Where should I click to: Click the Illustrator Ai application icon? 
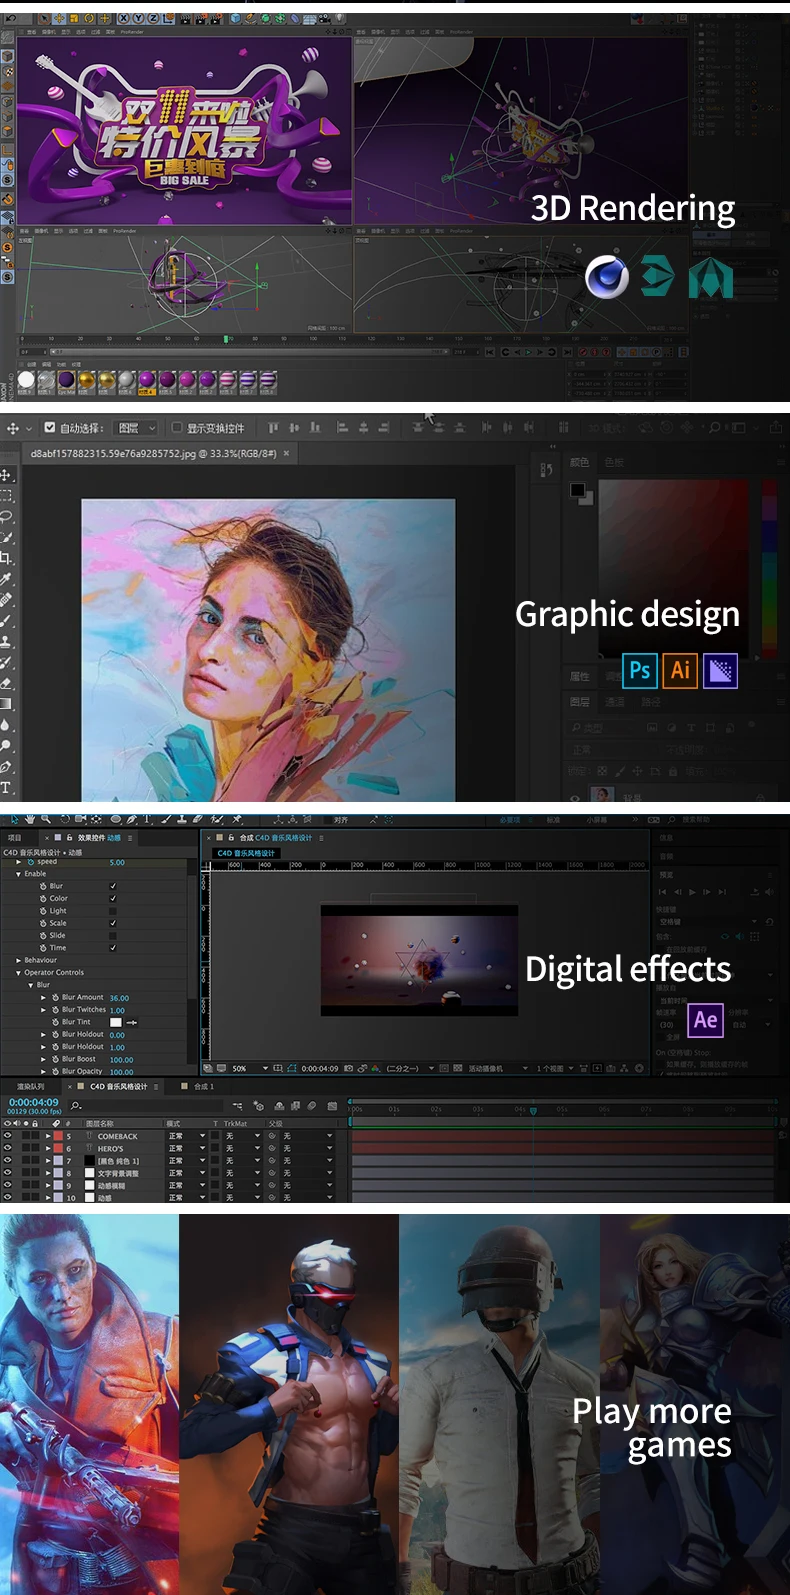[x=680, y=670]
